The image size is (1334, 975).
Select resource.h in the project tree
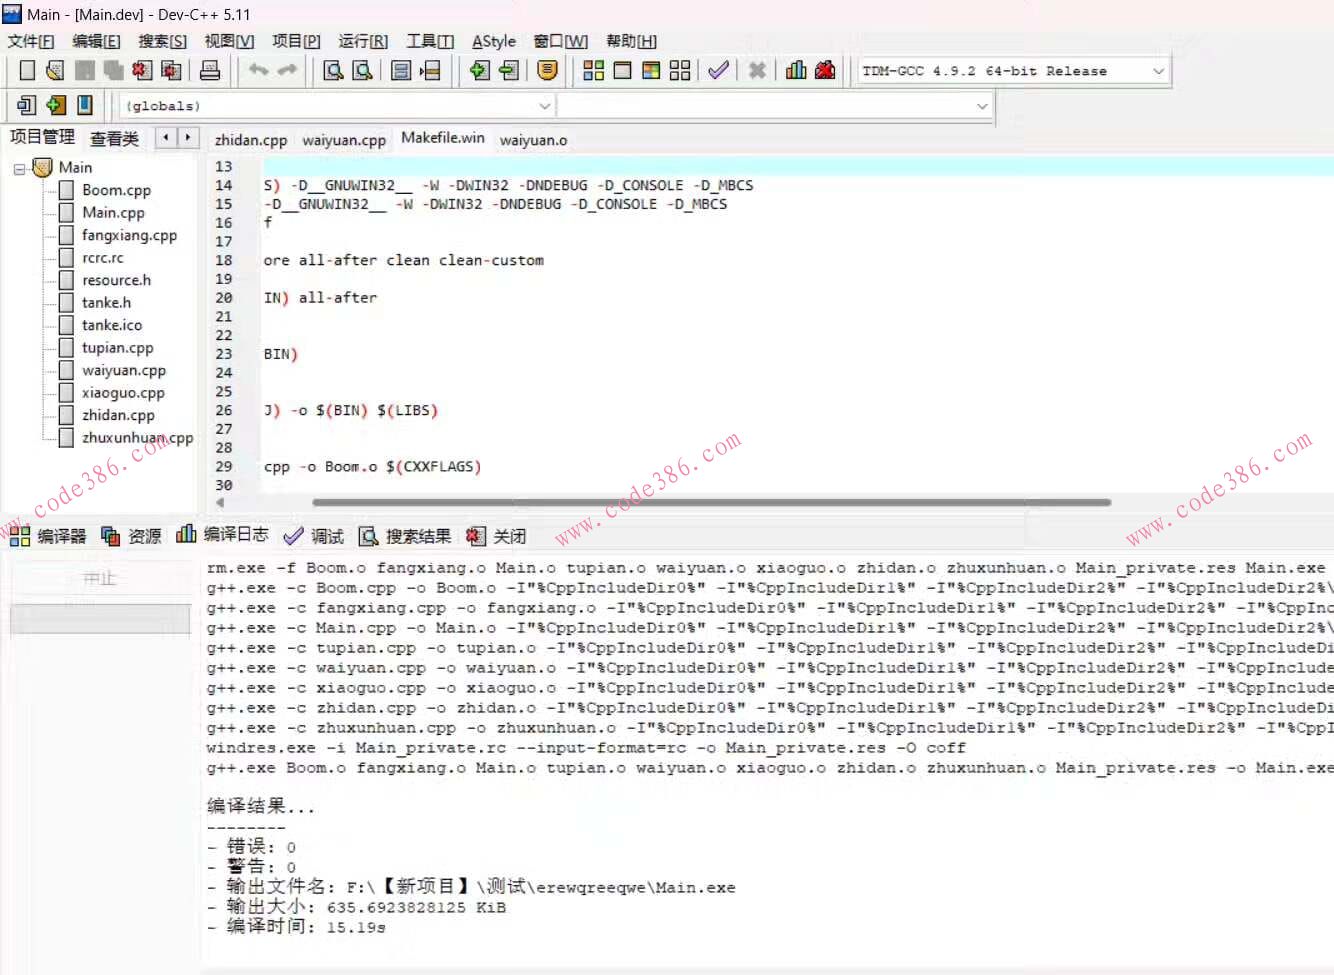[116, 280]
